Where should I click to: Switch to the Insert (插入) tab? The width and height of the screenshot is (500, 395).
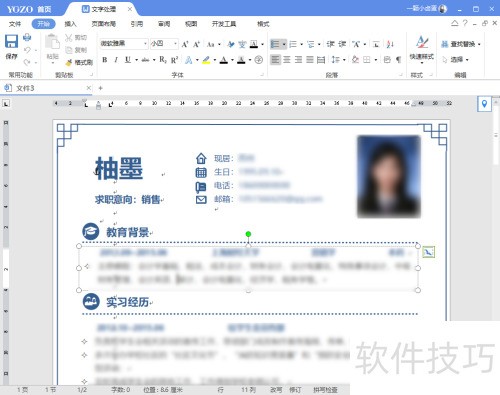(x=70, y=24)
